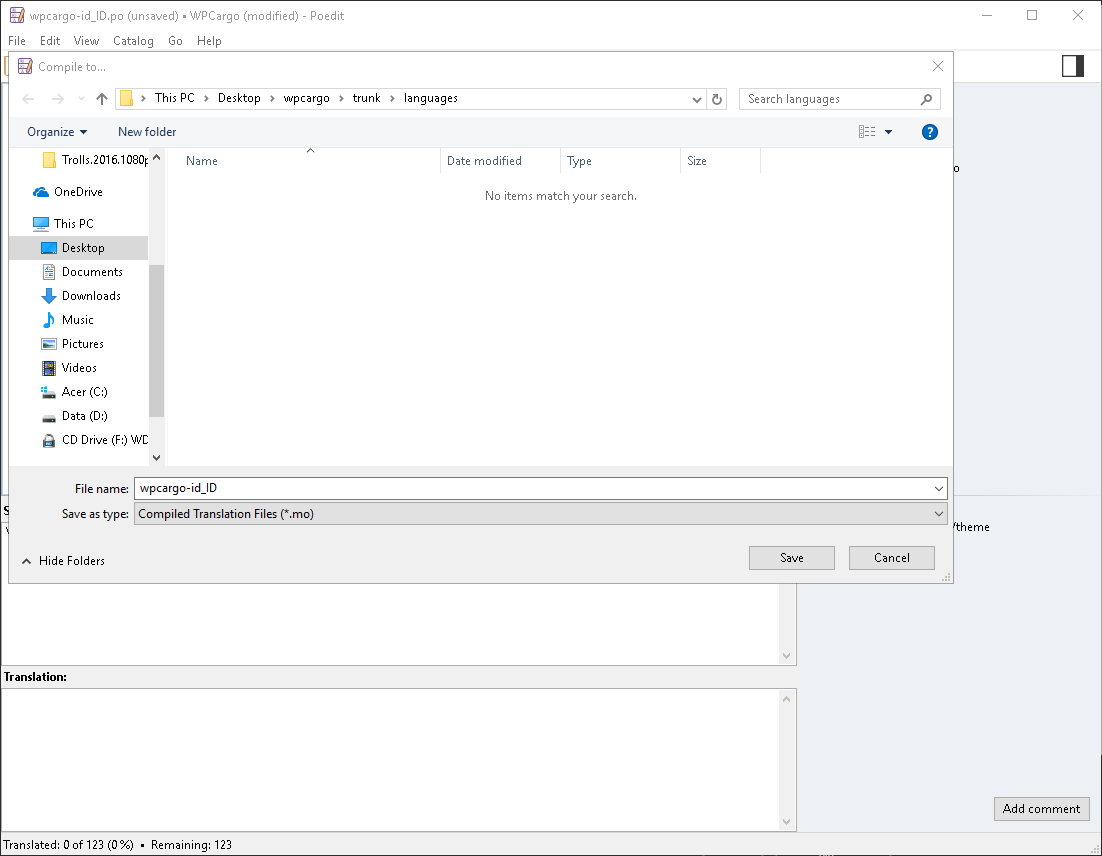Viewport: 1102px width, 856px height.
Task: Click the Poedit sidebar toggle icon
Action: click(1072, 66)
